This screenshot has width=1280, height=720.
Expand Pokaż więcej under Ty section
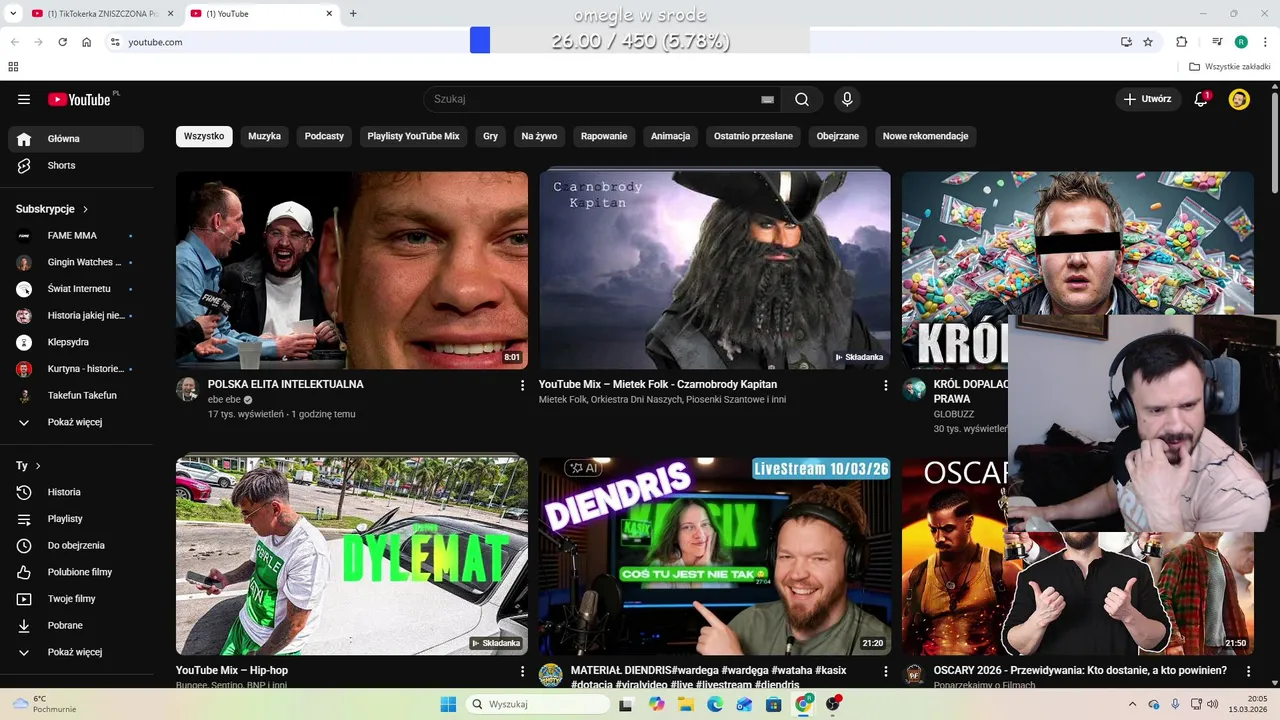76,652
